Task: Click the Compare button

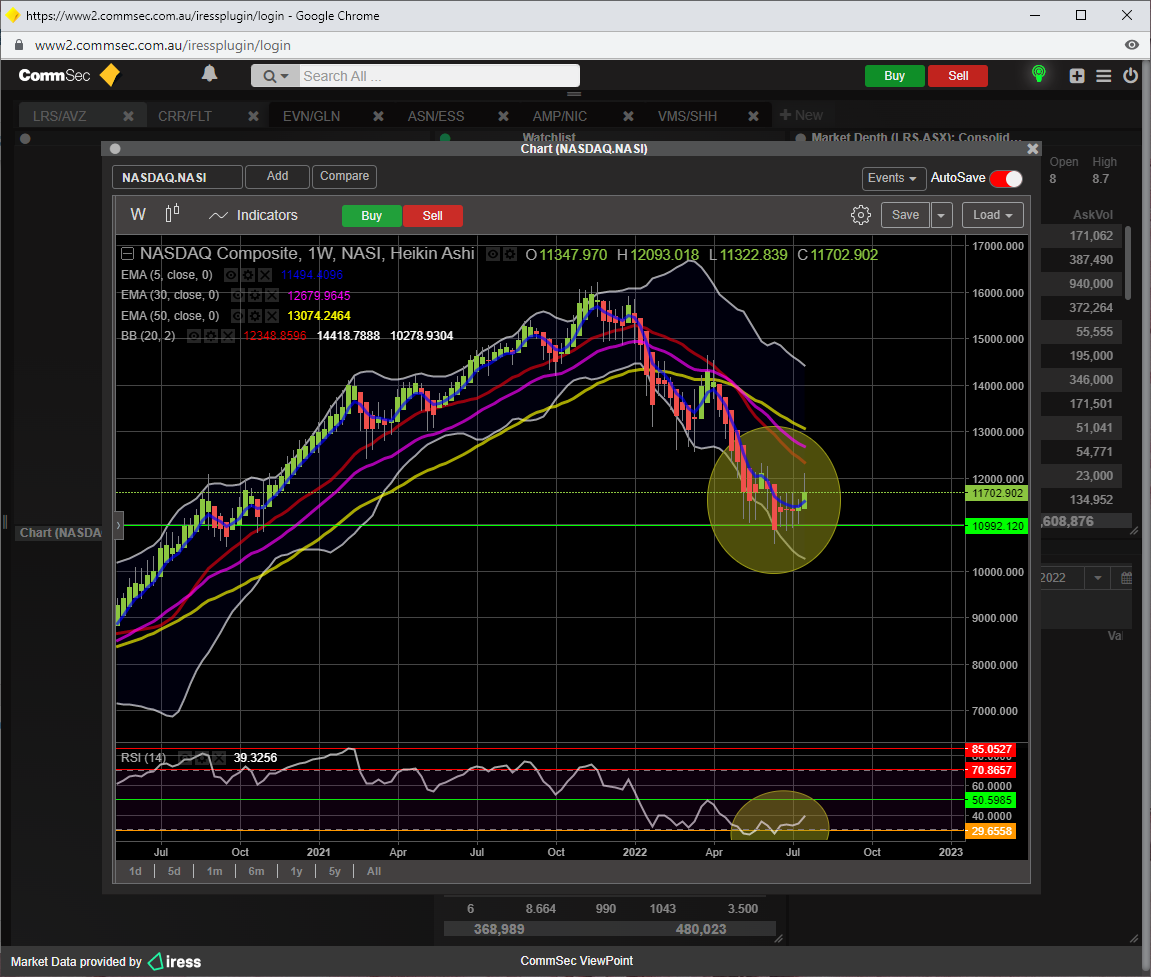Action: pyautogui.click(x=344, y=176)
